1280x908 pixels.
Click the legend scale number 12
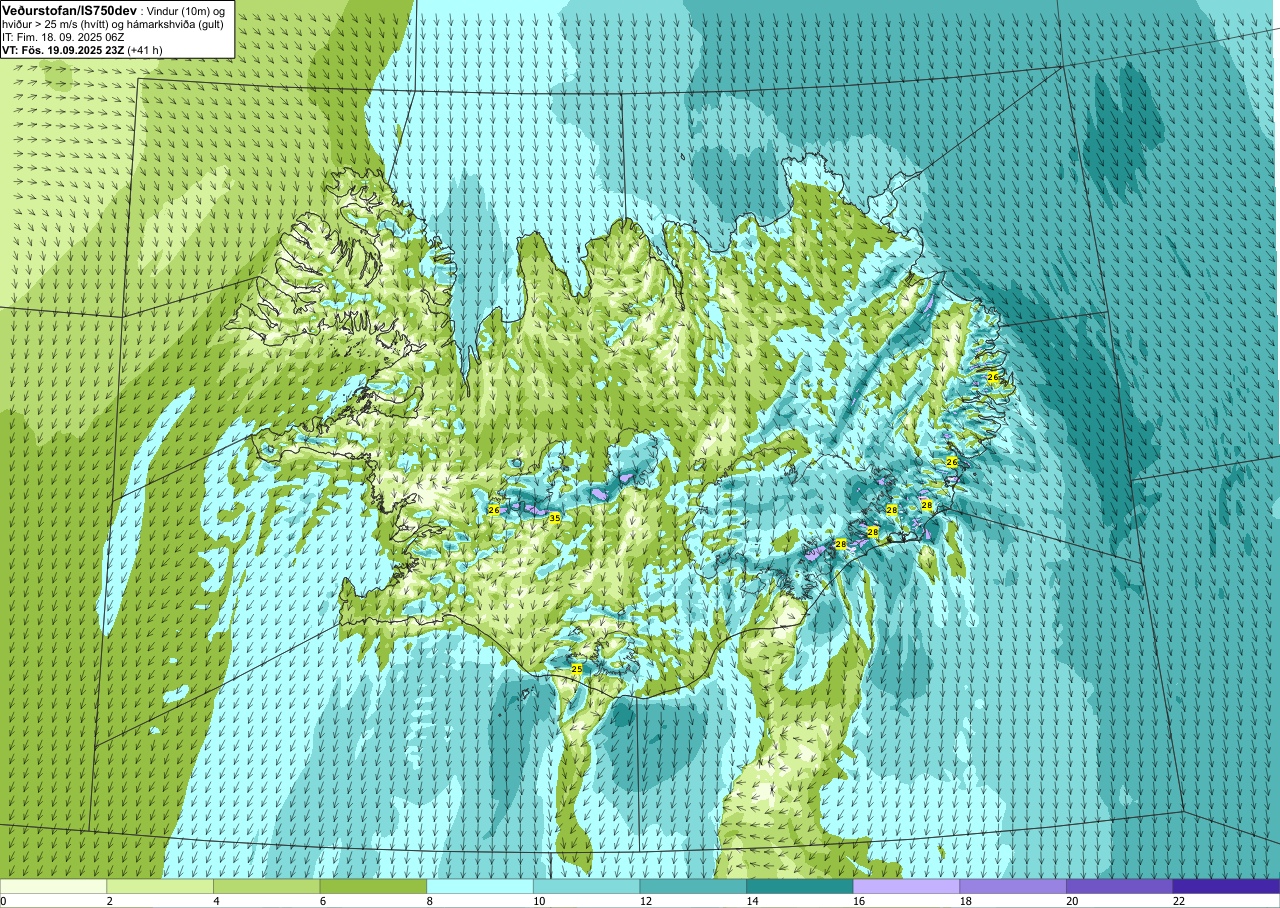pos(646,901)
